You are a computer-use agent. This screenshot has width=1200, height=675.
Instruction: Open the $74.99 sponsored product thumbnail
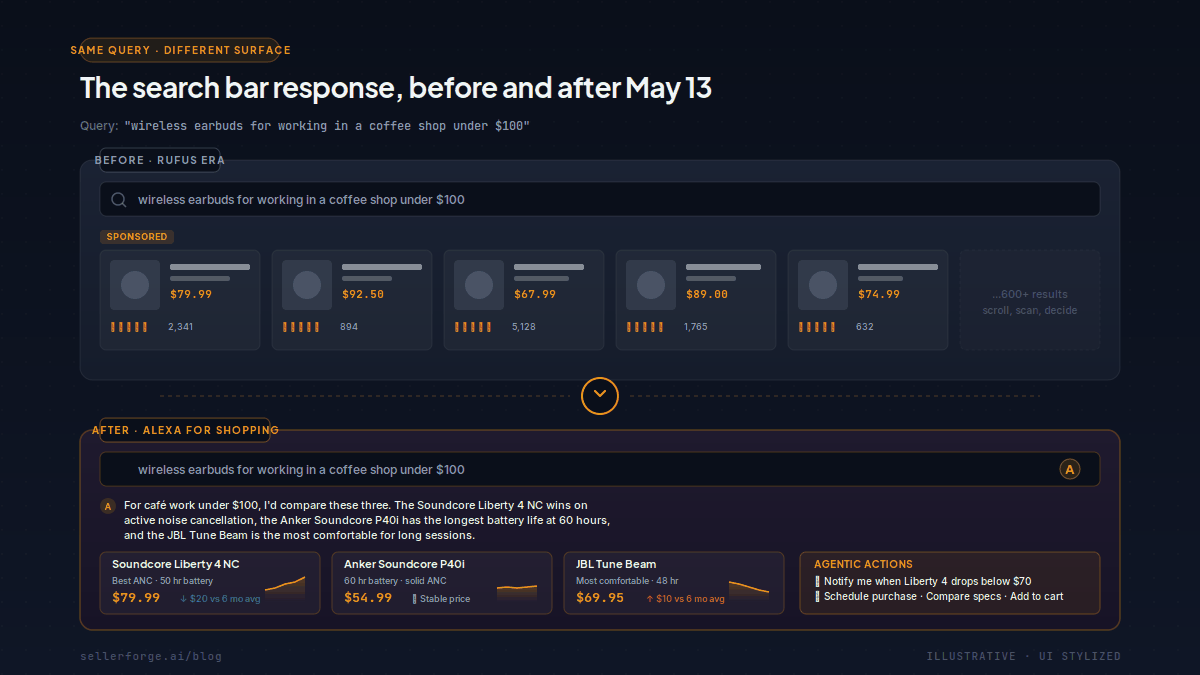823,285
